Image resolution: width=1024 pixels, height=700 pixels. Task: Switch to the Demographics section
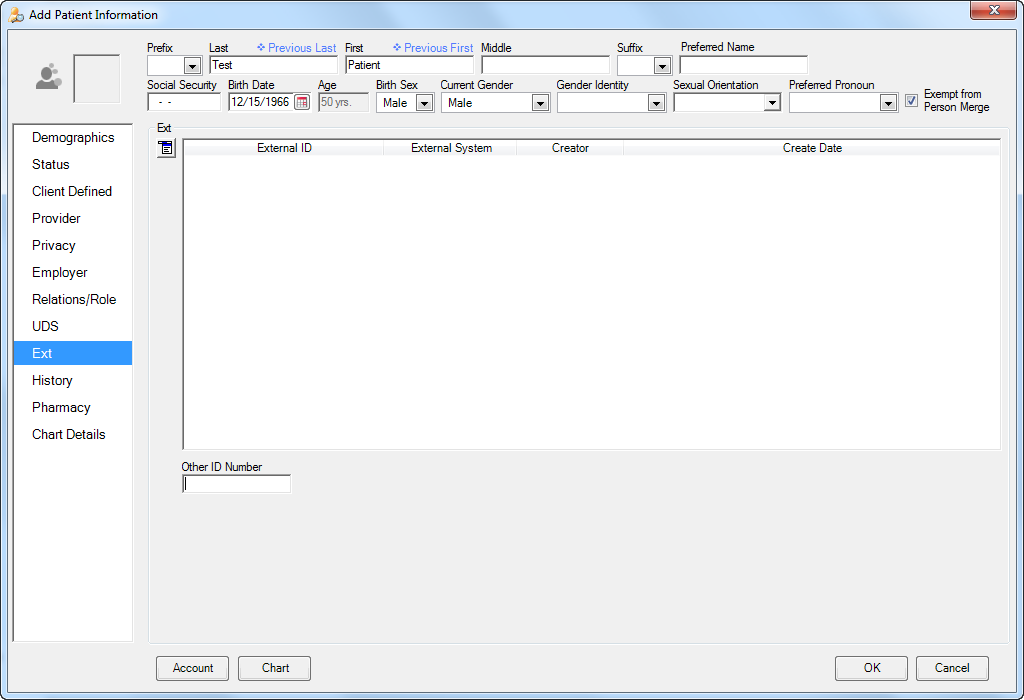click(x=72, y=138)
